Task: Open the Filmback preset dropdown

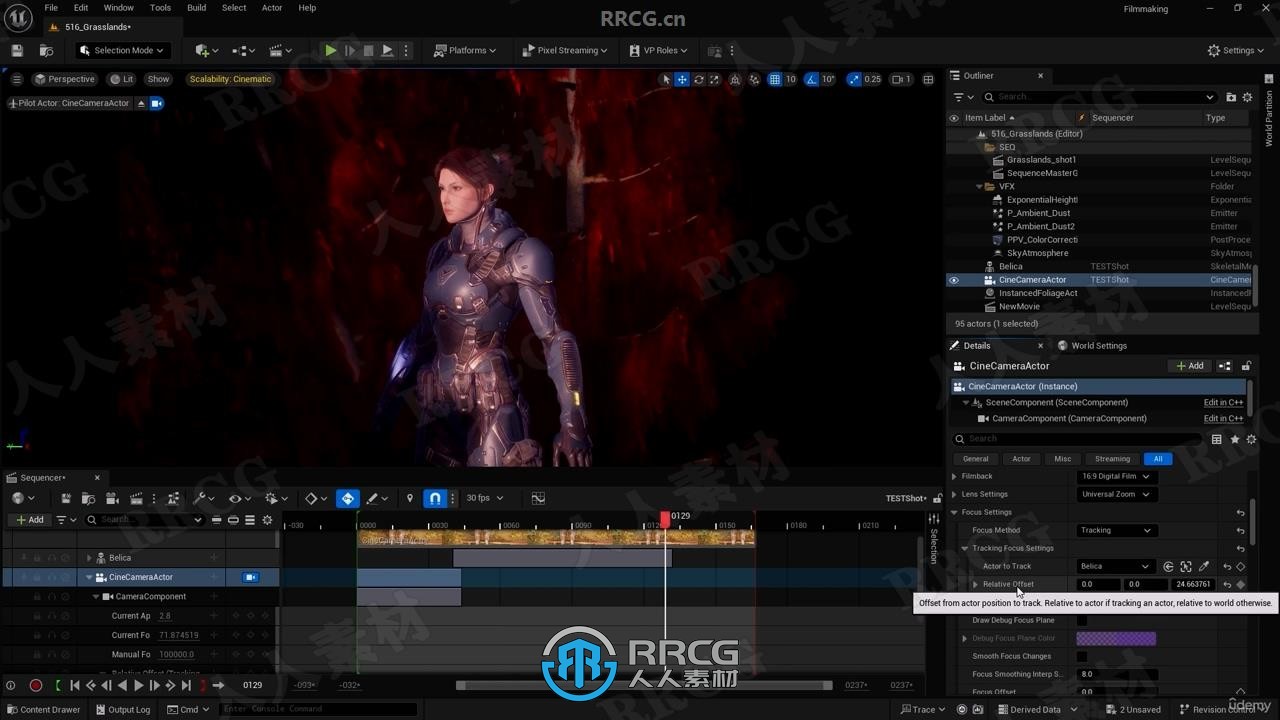Action: [x=1115, y=476]
